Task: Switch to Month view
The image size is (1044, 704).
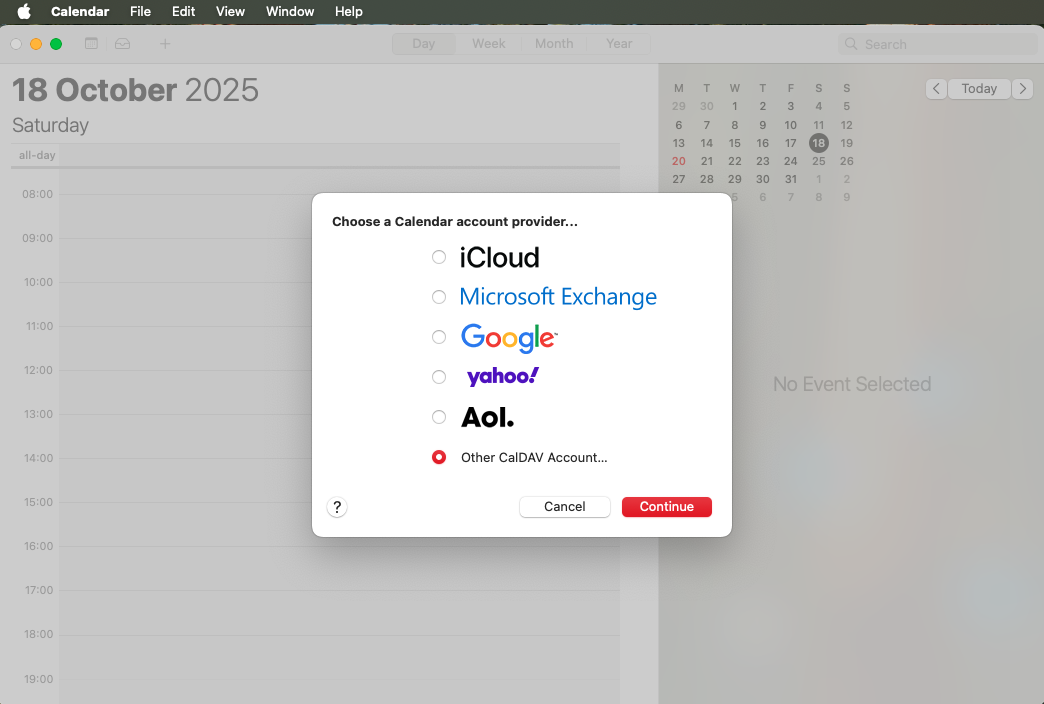Action: click(553, 44)
